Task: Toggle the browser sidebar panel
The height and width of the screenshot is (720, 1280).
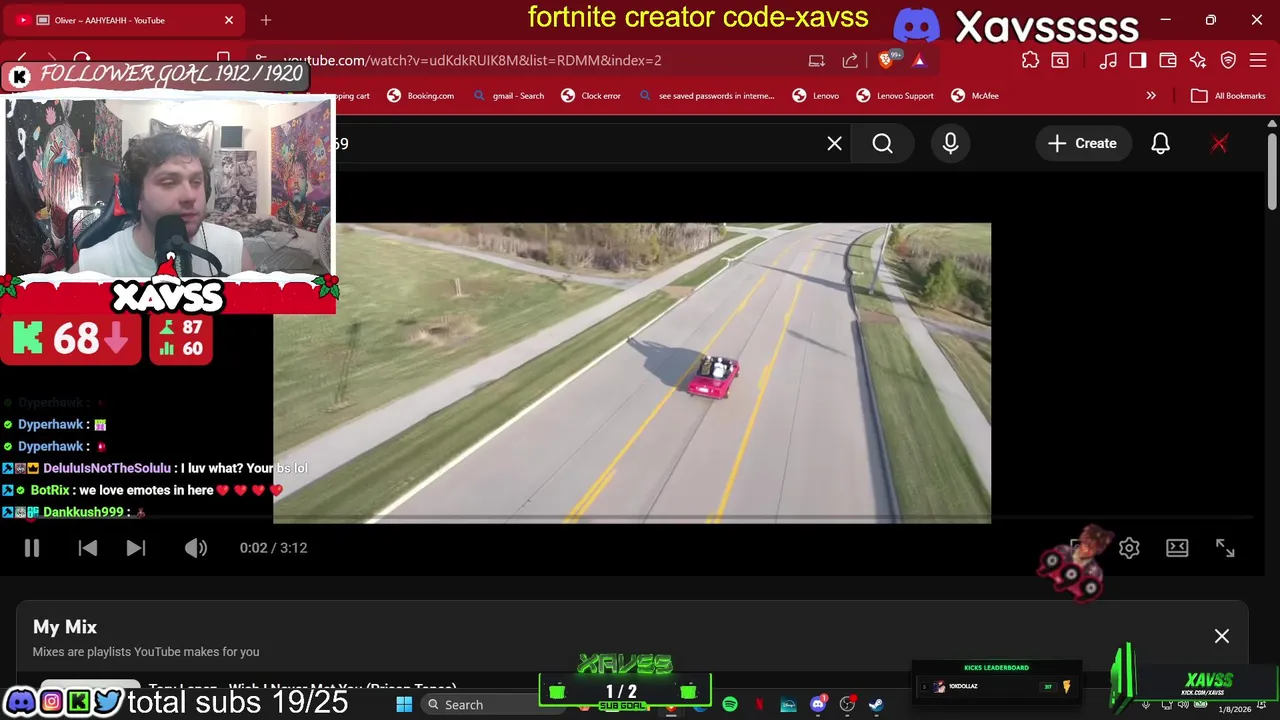Action: (1138, 60)
